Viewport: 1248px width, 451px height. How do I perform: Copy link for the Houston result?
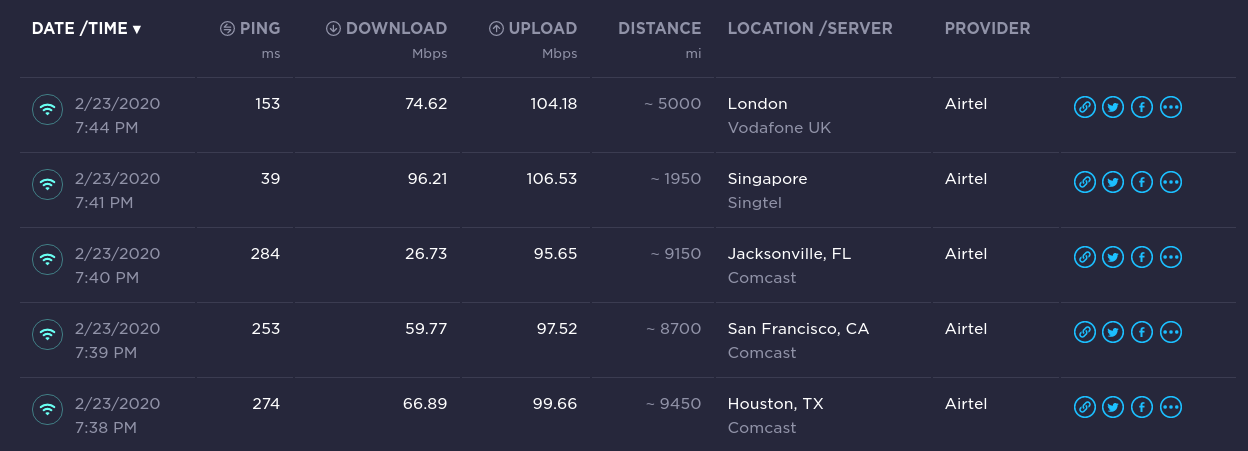click(x=1084, y=407)
